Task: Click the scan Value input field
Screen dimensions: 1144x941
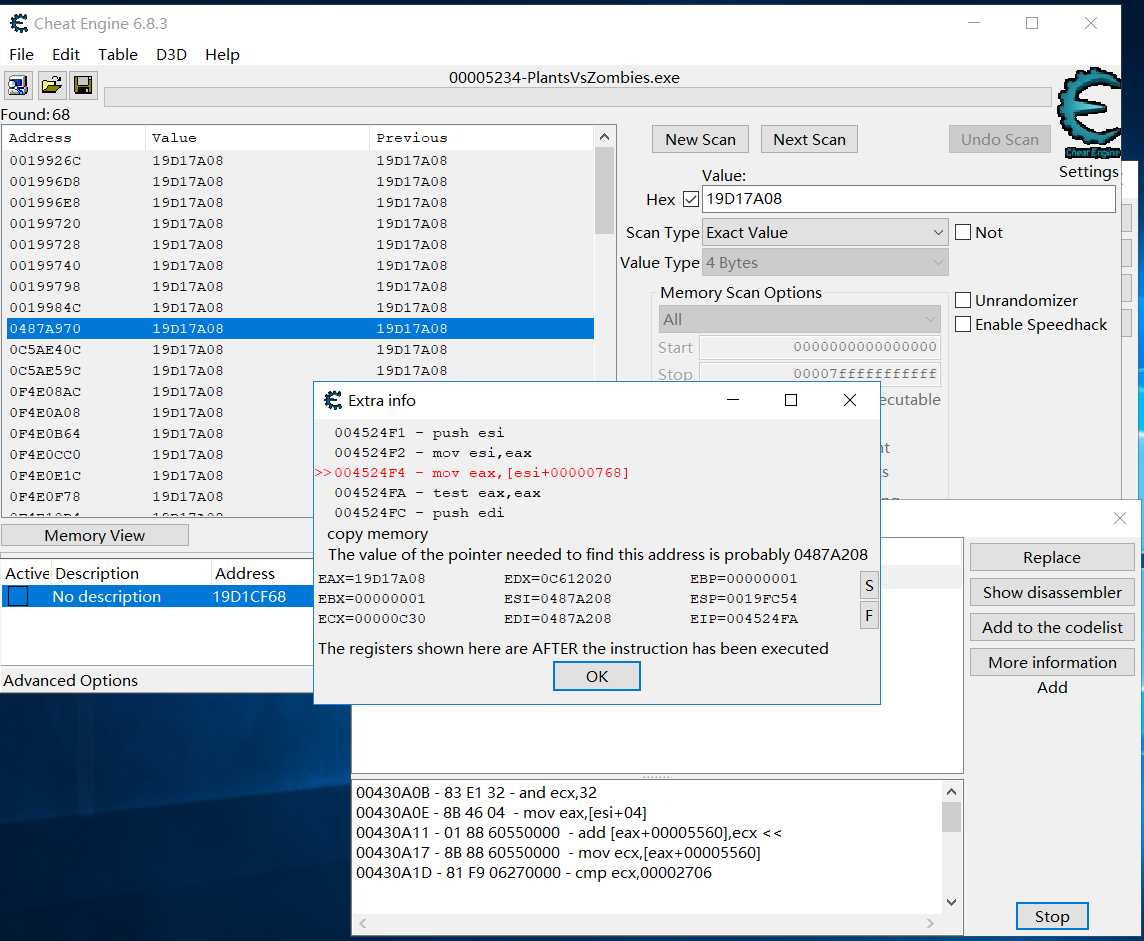Action: [908, 199]
